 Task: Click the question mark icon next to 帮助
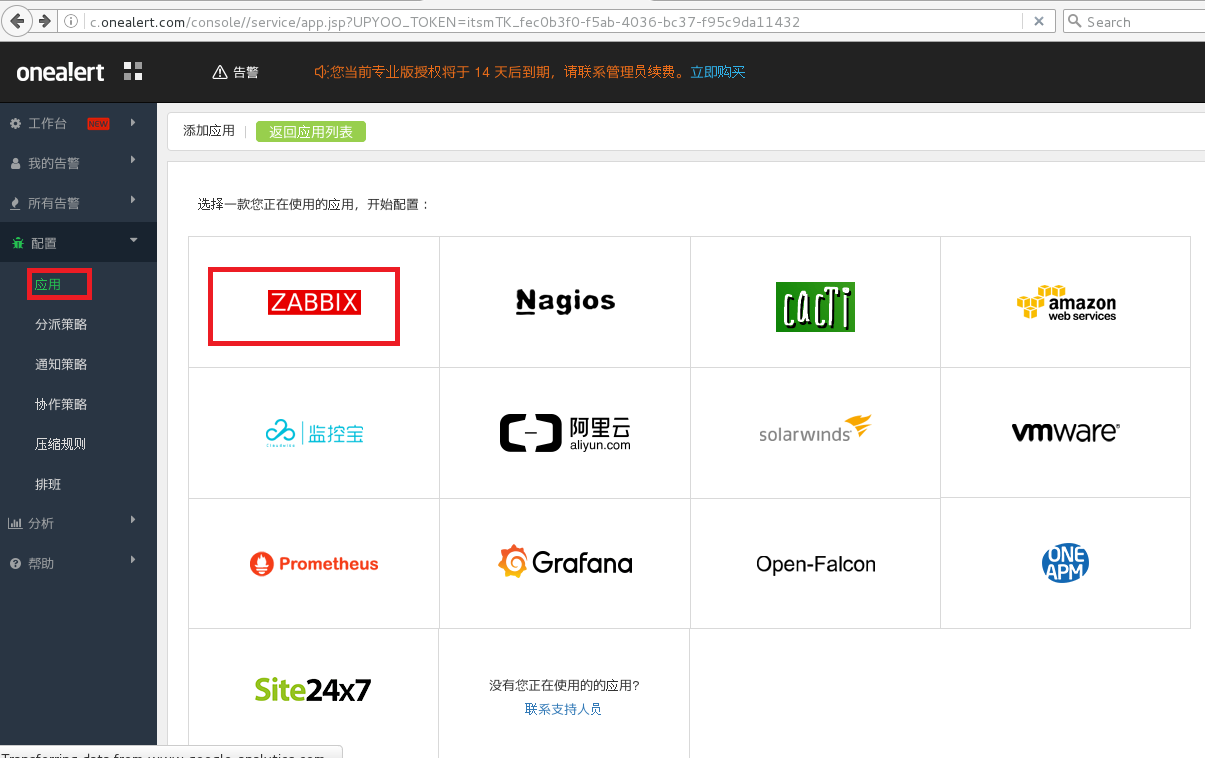(x=15, y=564)
